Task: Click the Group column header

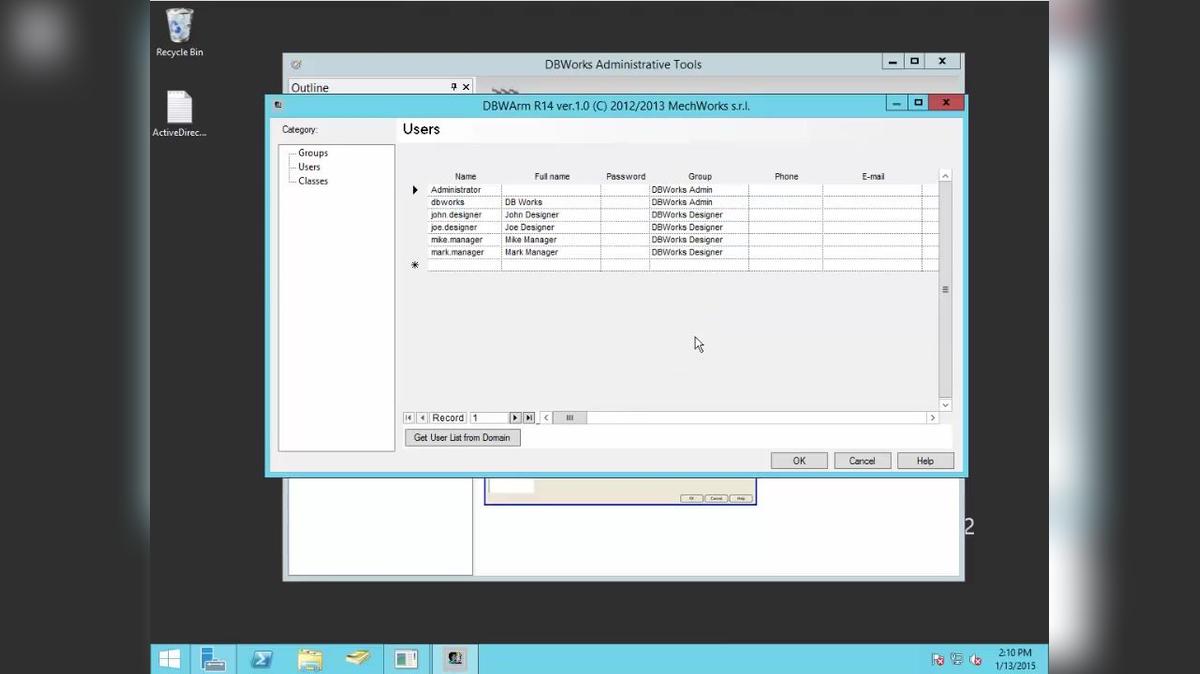Action: tap(700, 176)
